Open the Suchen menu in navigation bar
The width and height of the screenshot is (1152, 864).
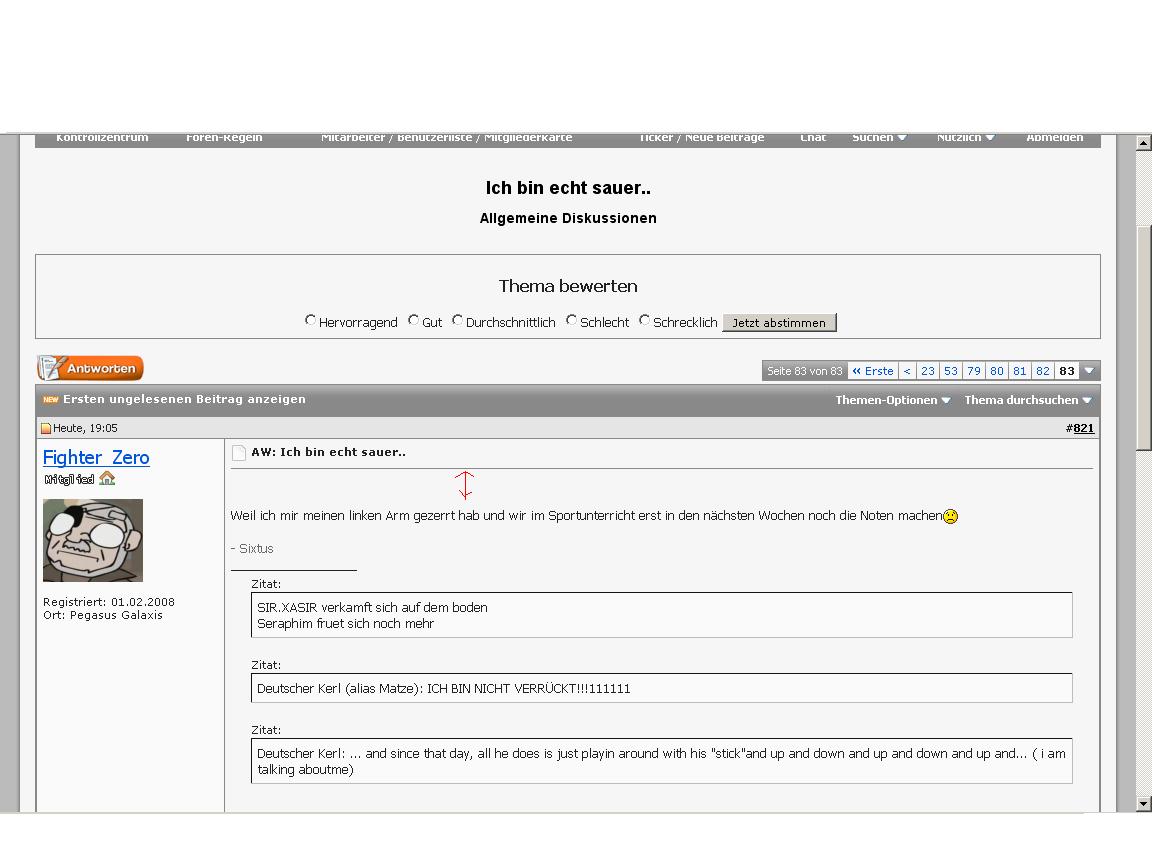879,138
